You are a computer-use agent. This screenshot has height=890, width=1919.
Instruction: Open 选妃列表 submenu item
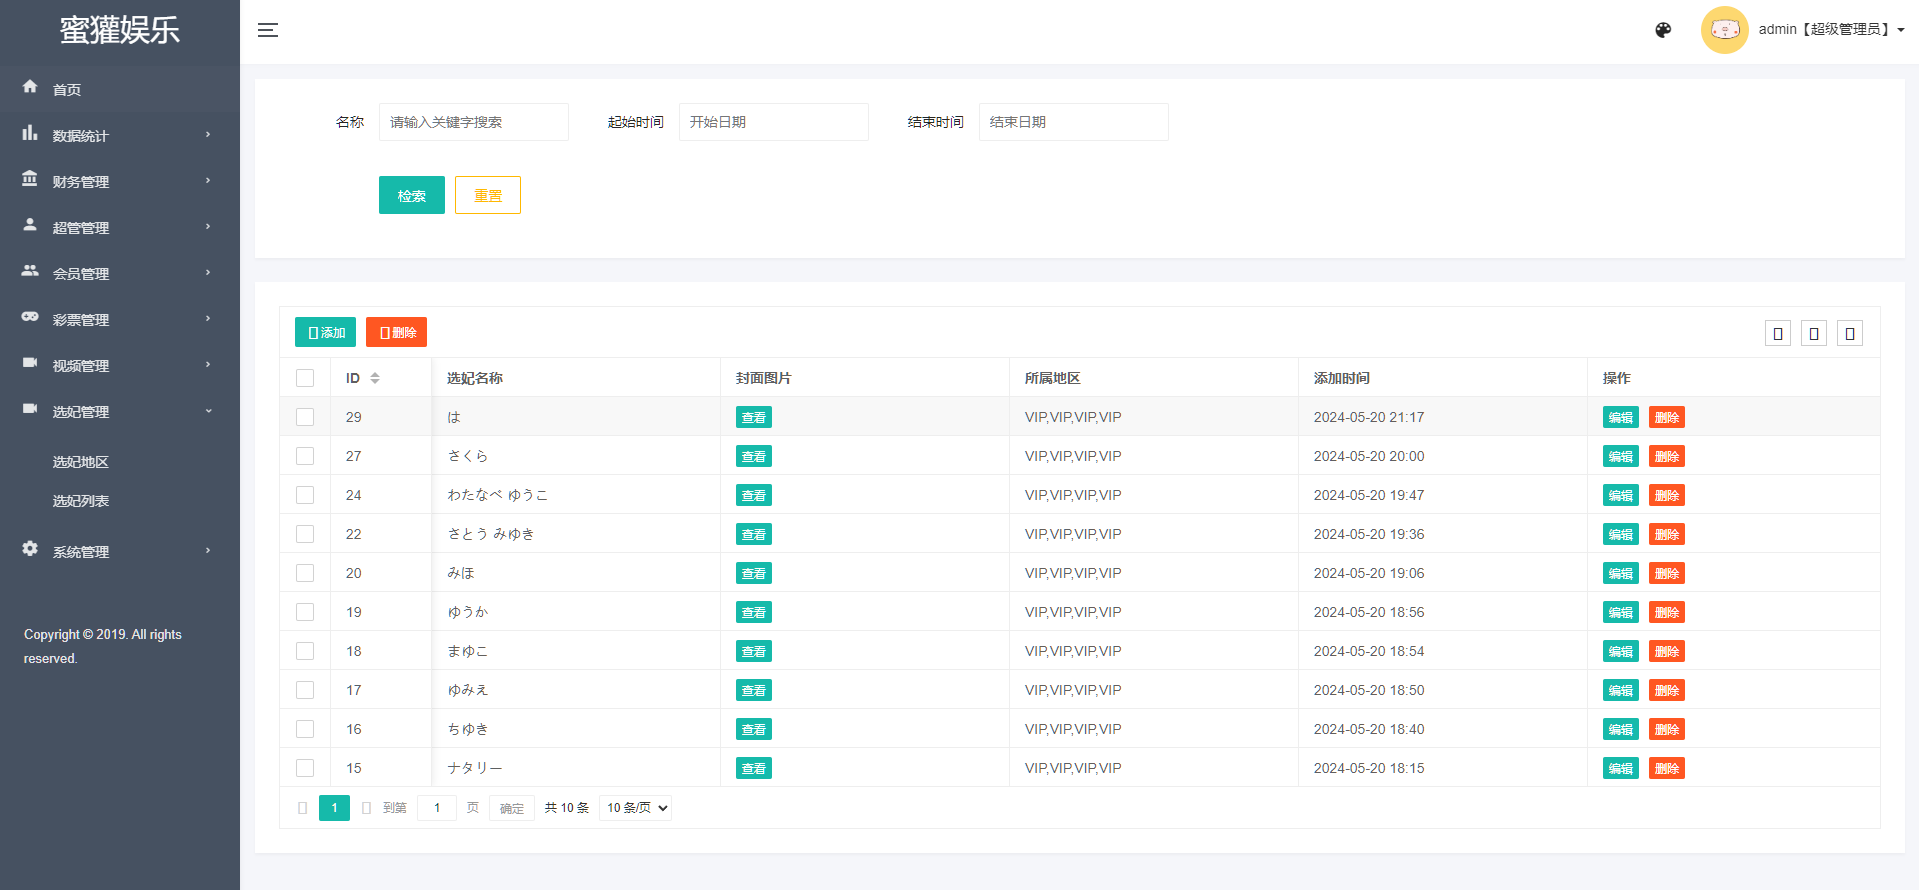click(x=81, y=501)
